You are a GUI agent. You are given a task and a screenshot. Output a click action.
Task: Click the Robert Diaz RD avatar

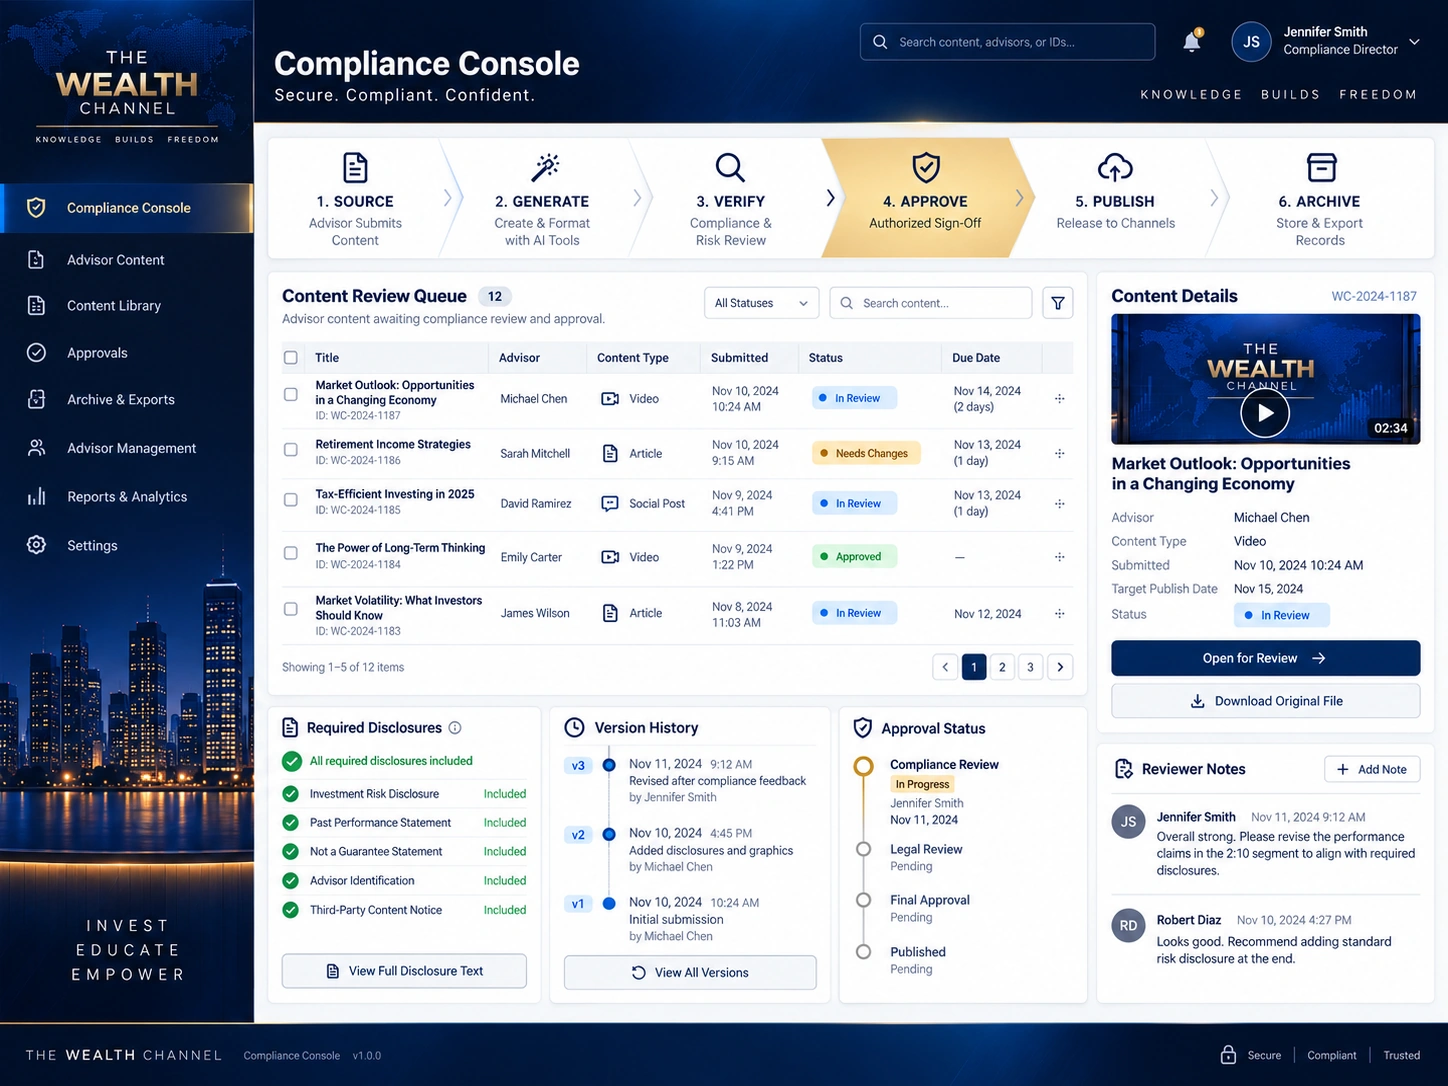point(1128,925)
